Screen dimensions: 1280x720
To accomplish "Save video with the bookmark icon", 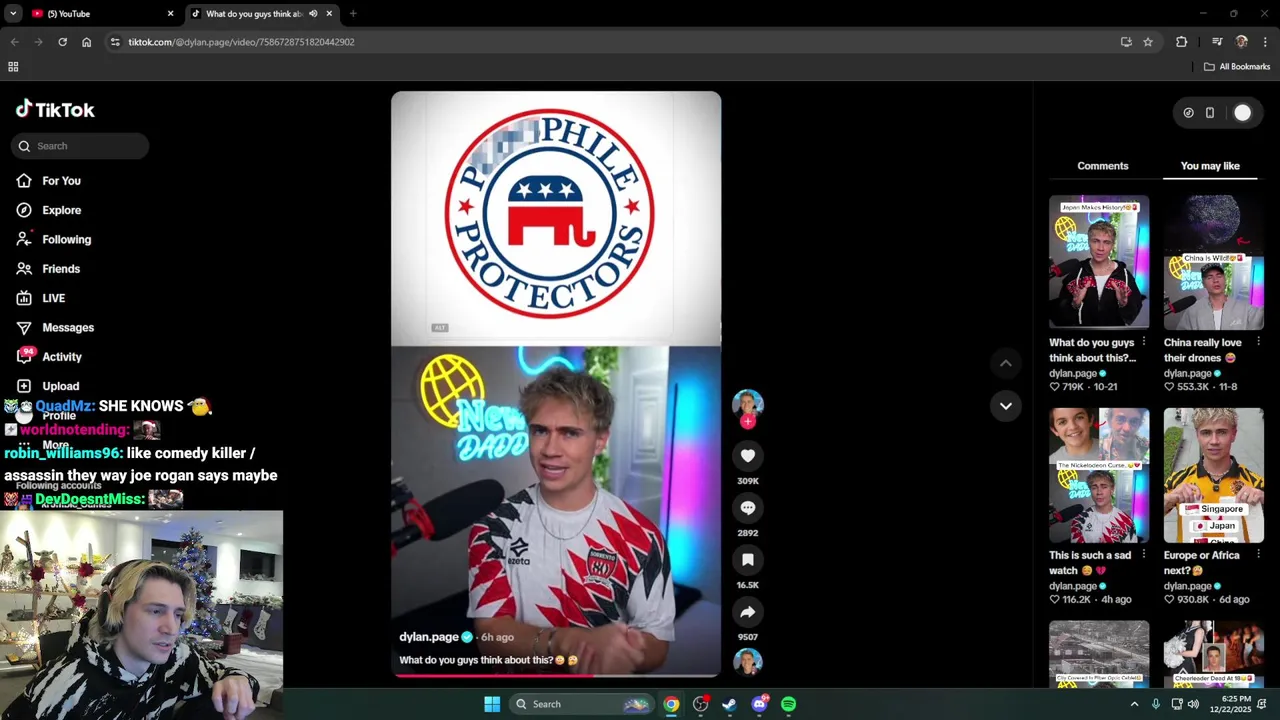I will coord(747,560).
